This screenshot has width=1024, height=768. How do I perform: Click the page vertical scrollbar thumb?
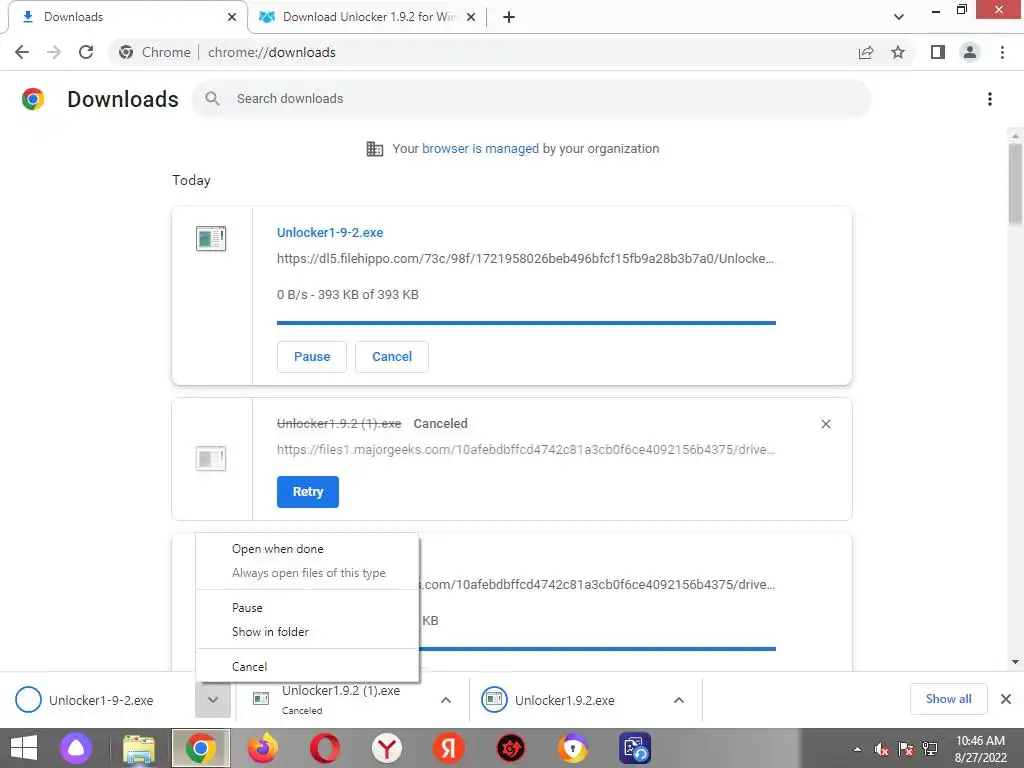click(x=1015, y=184)
